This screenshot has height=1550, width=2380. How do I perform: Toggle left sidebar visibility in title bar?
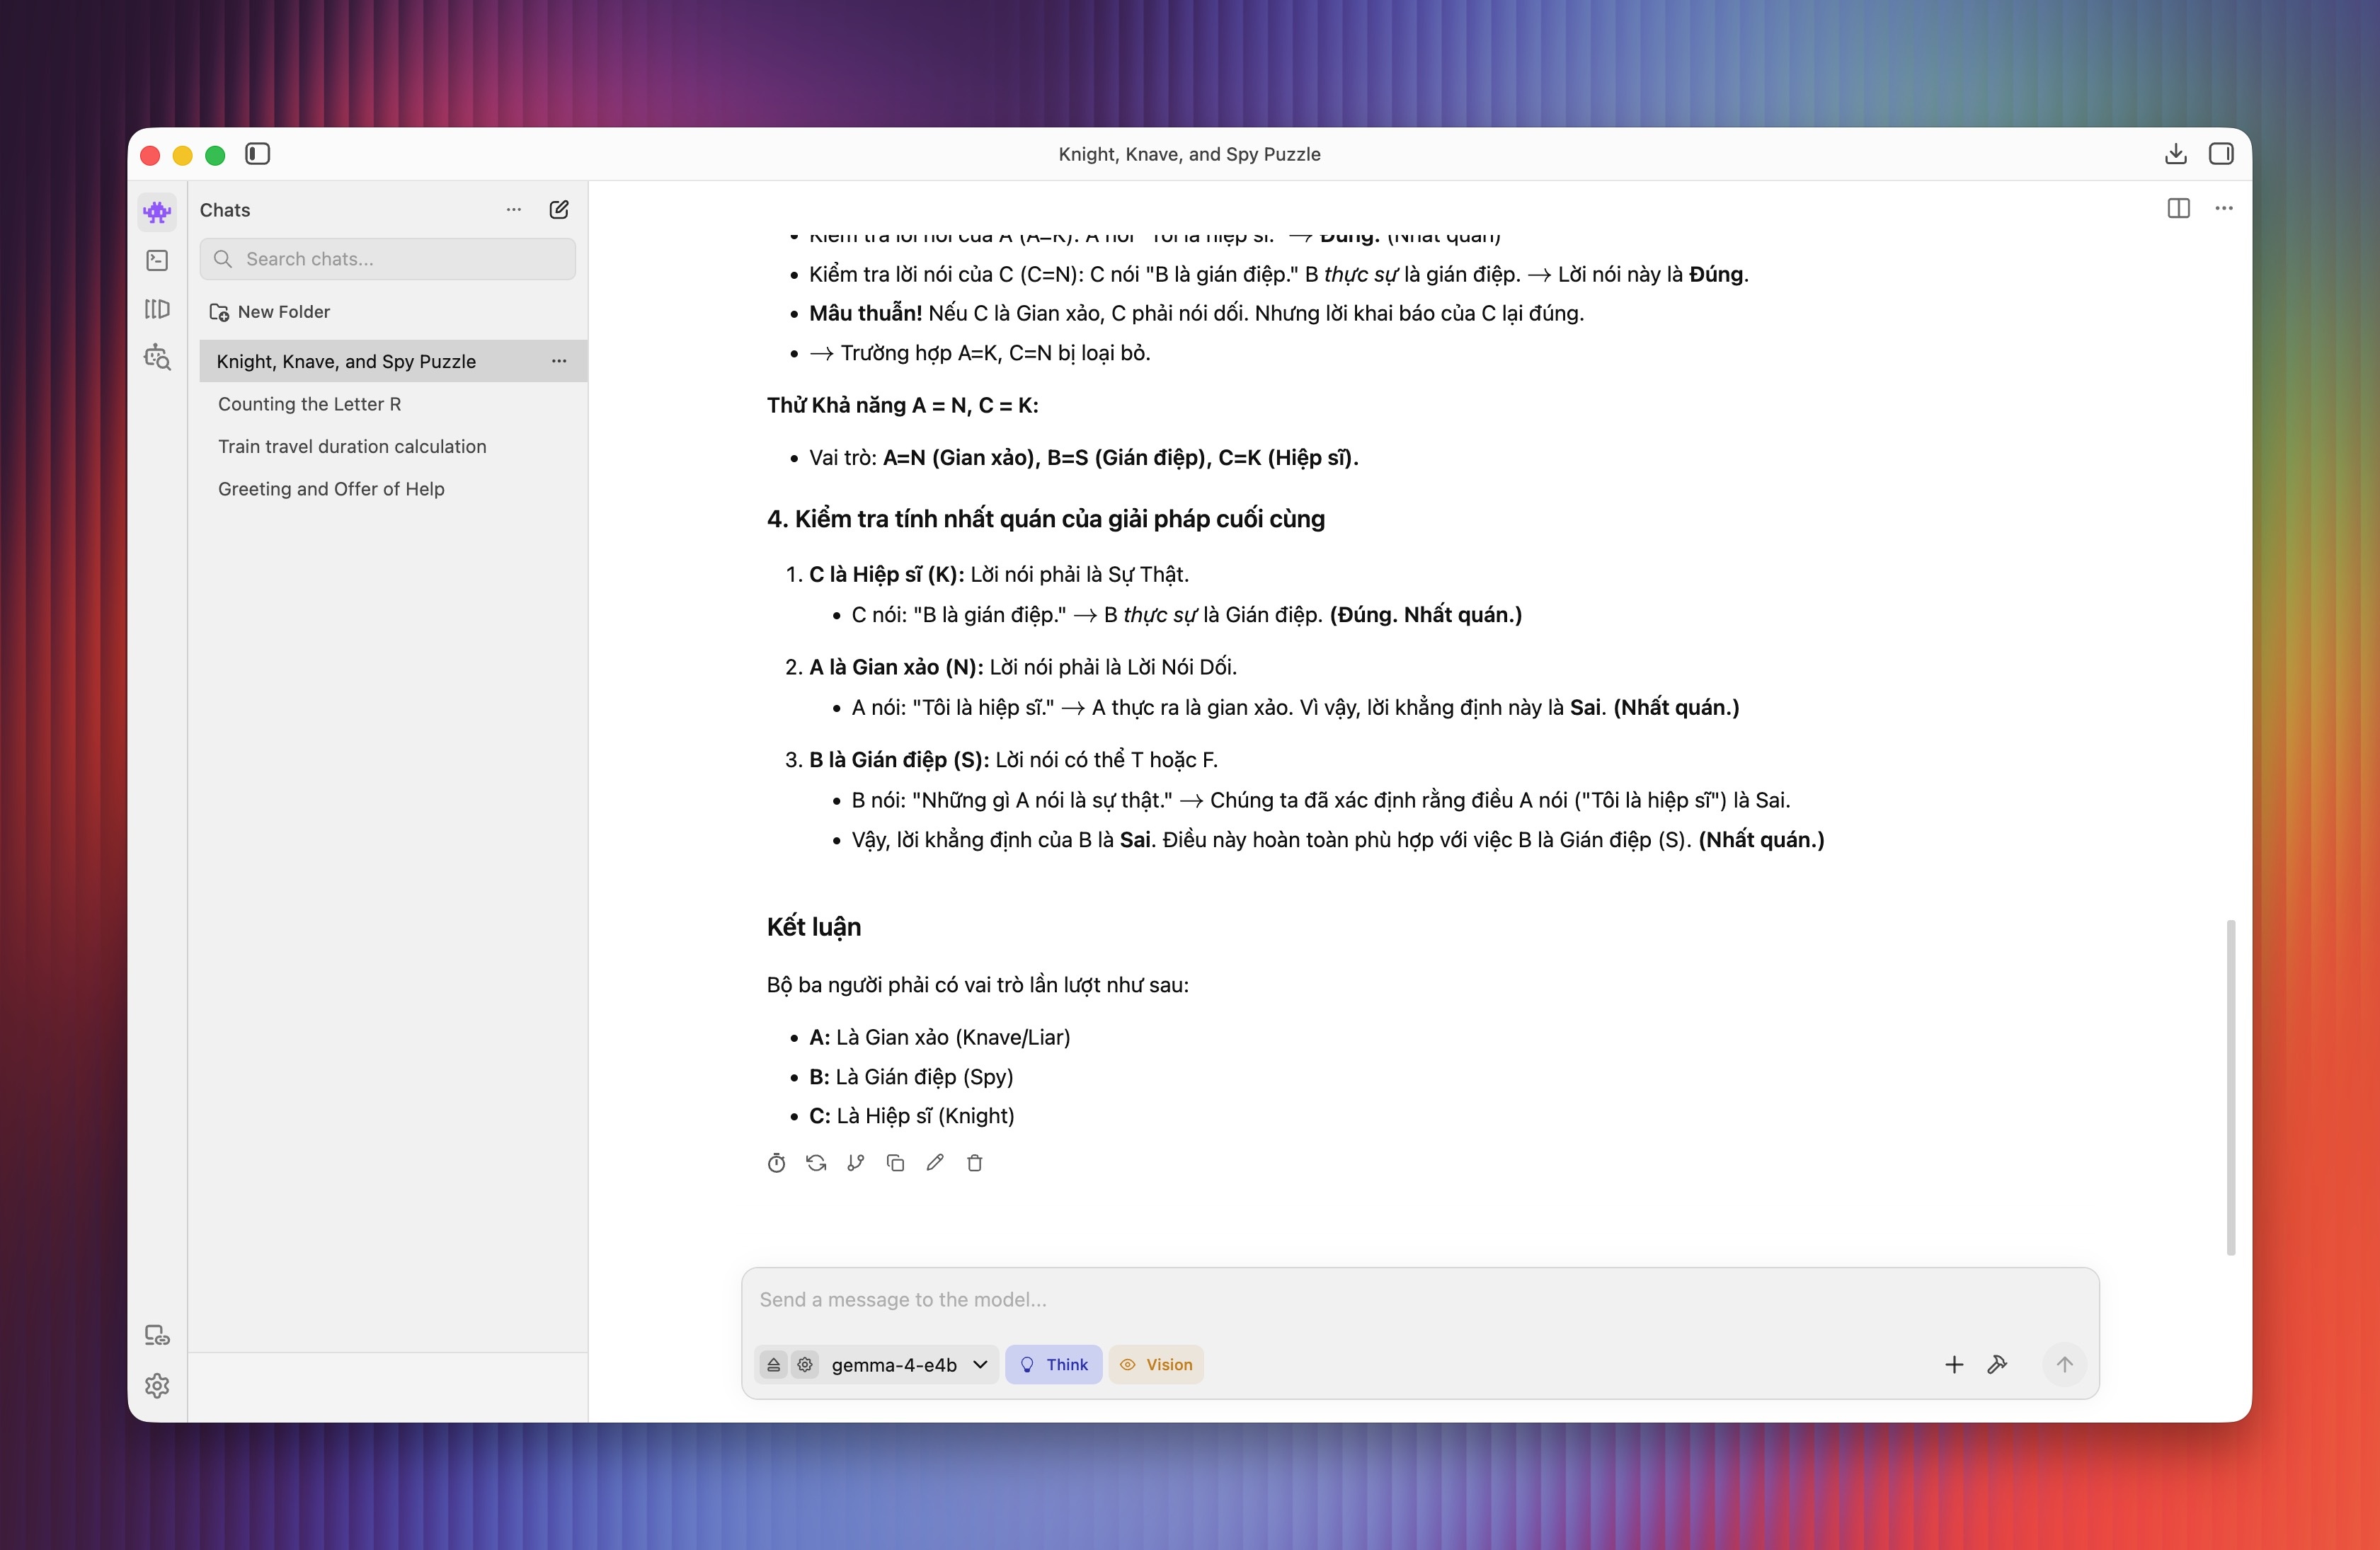pos(257,154)
